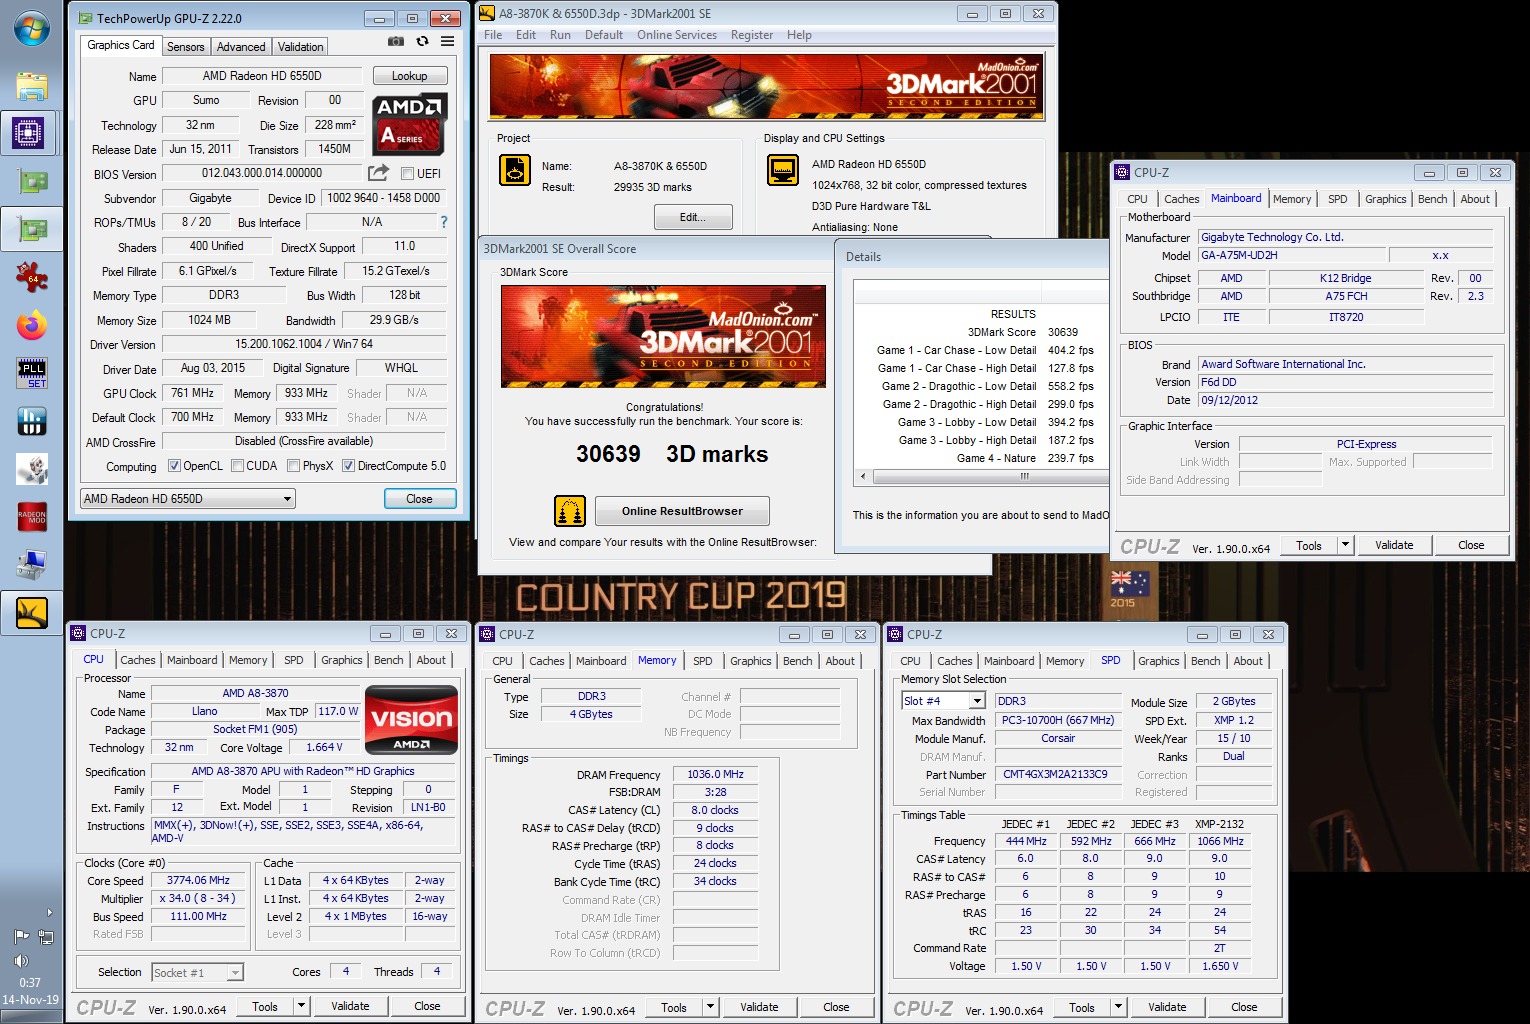Open the Slot #4 memory slot dropdown
Screen dimensions: 1530x1024
point(943,701)
